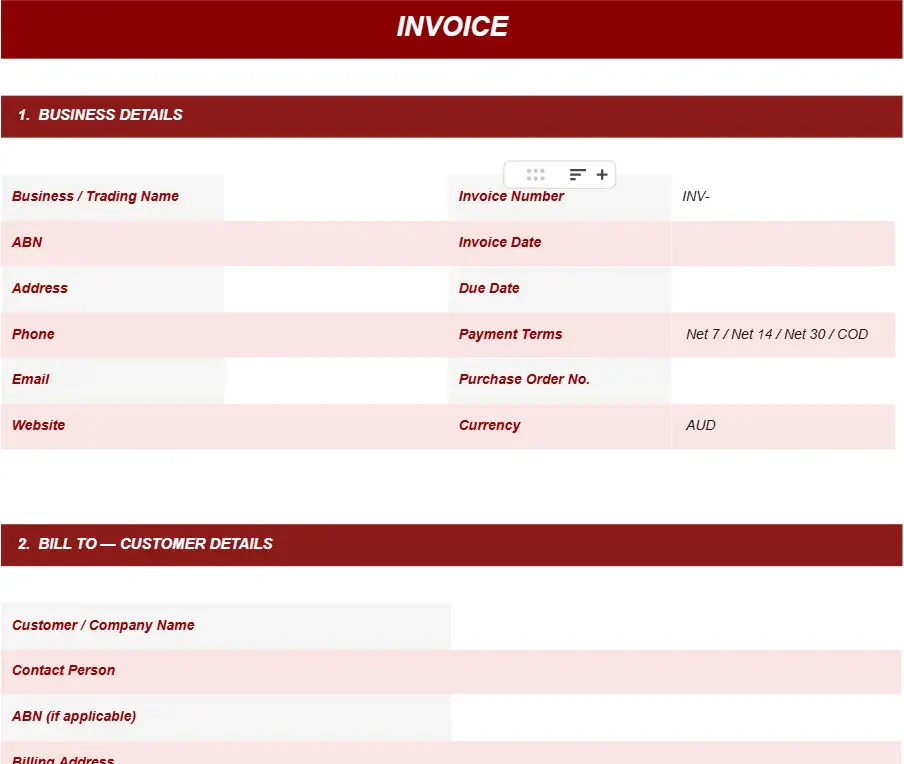Click the Email label cell
Image resolution: width=904 pixels, height=764 pixels.
[x=112, y=380]
